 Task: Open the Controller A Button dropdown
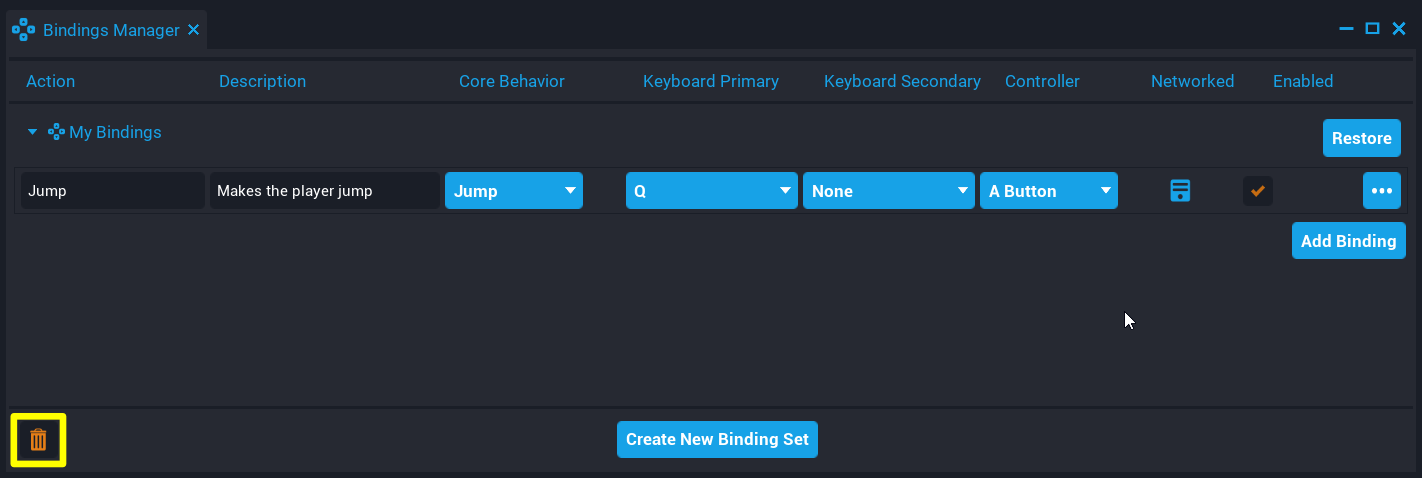tap(1048, 191)
